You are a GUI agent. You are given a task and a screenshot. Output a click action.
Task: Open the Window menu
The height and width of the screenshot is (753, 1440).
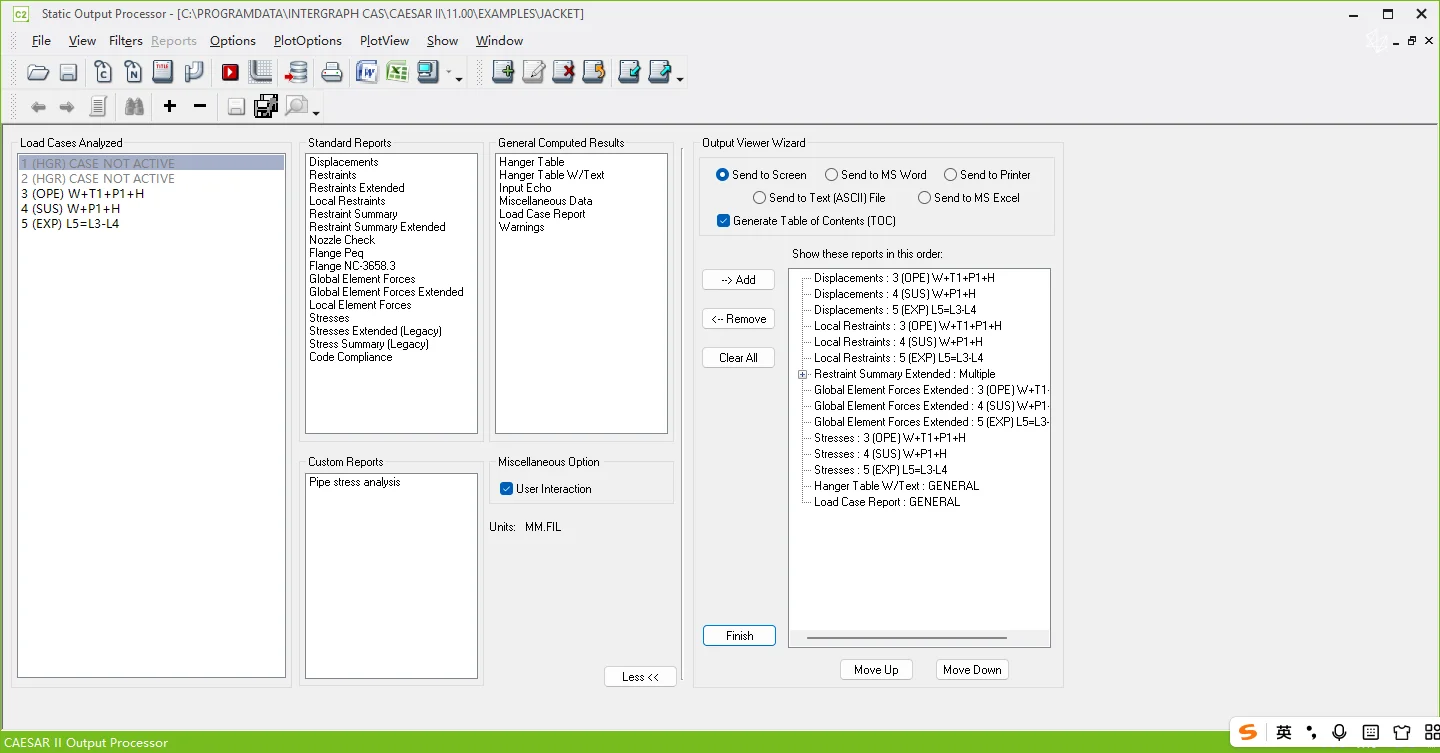(x=499, y=41)
